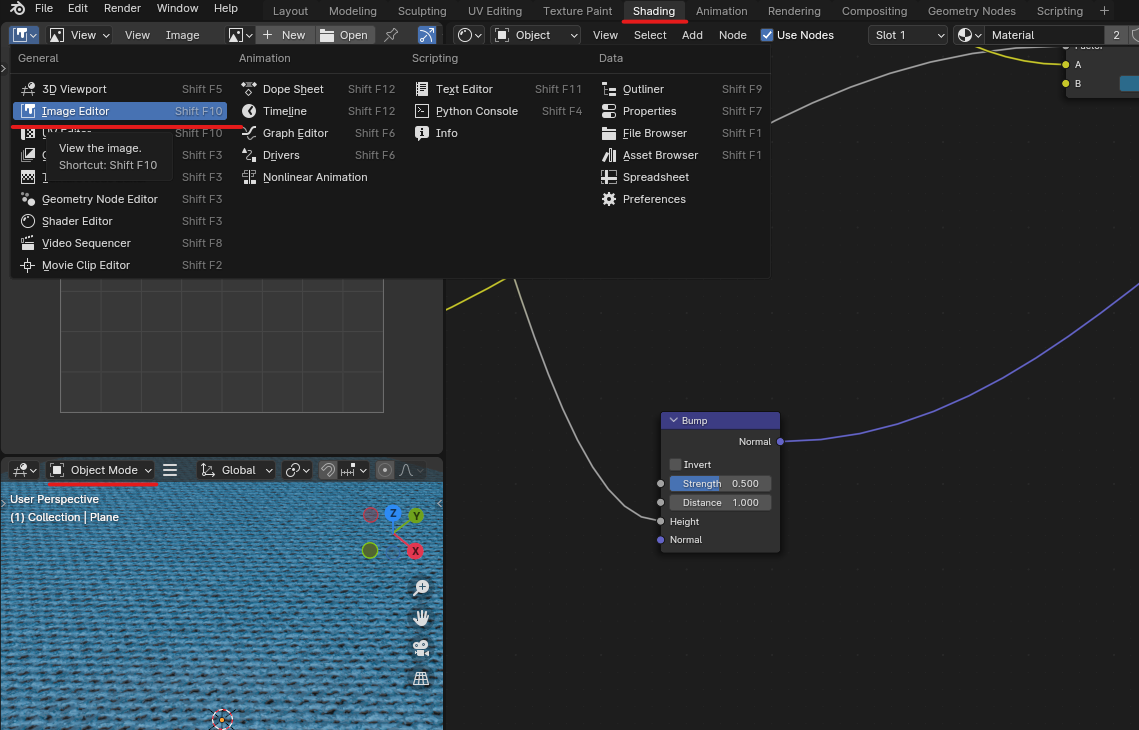Click the Properties editor icon
The image size is (1139, 730).
[x=609, y=111]
